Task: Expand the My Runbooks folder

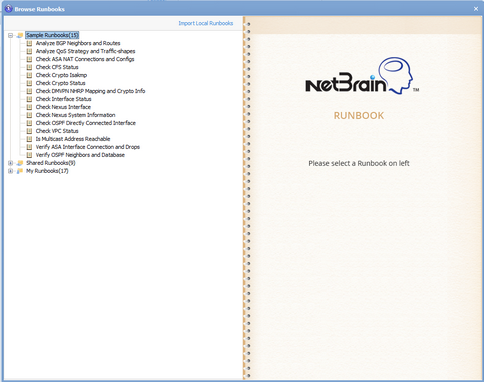Action: (10, 171)
